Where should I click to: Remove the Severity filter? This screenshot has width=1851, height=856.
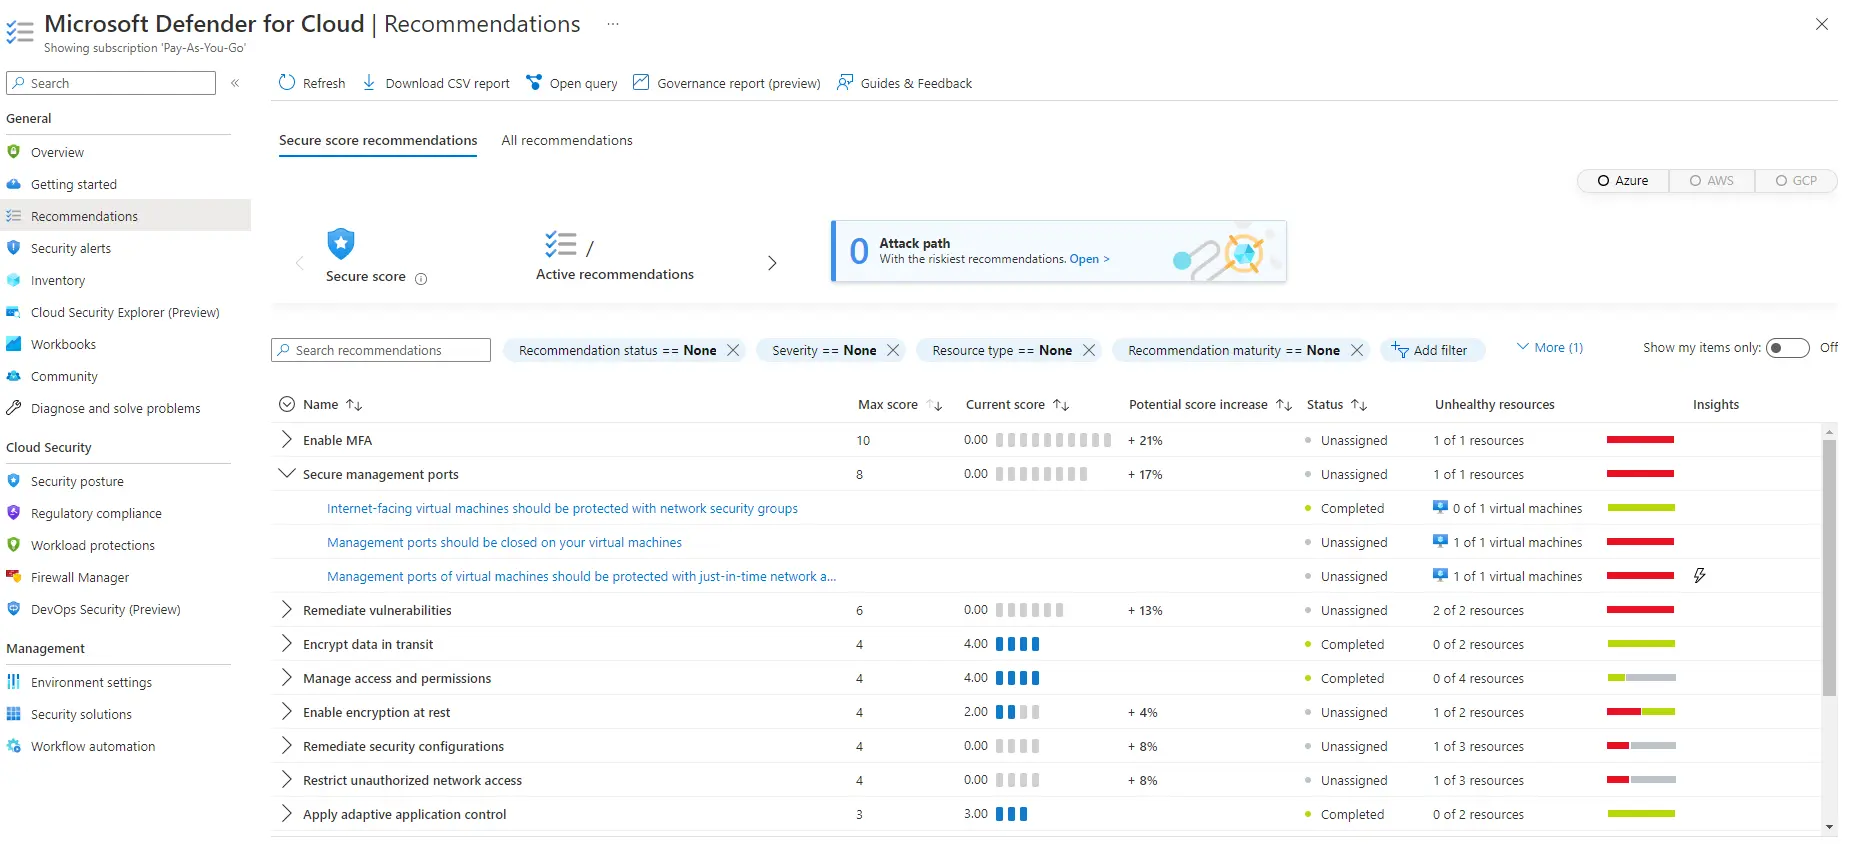point(893,350)
